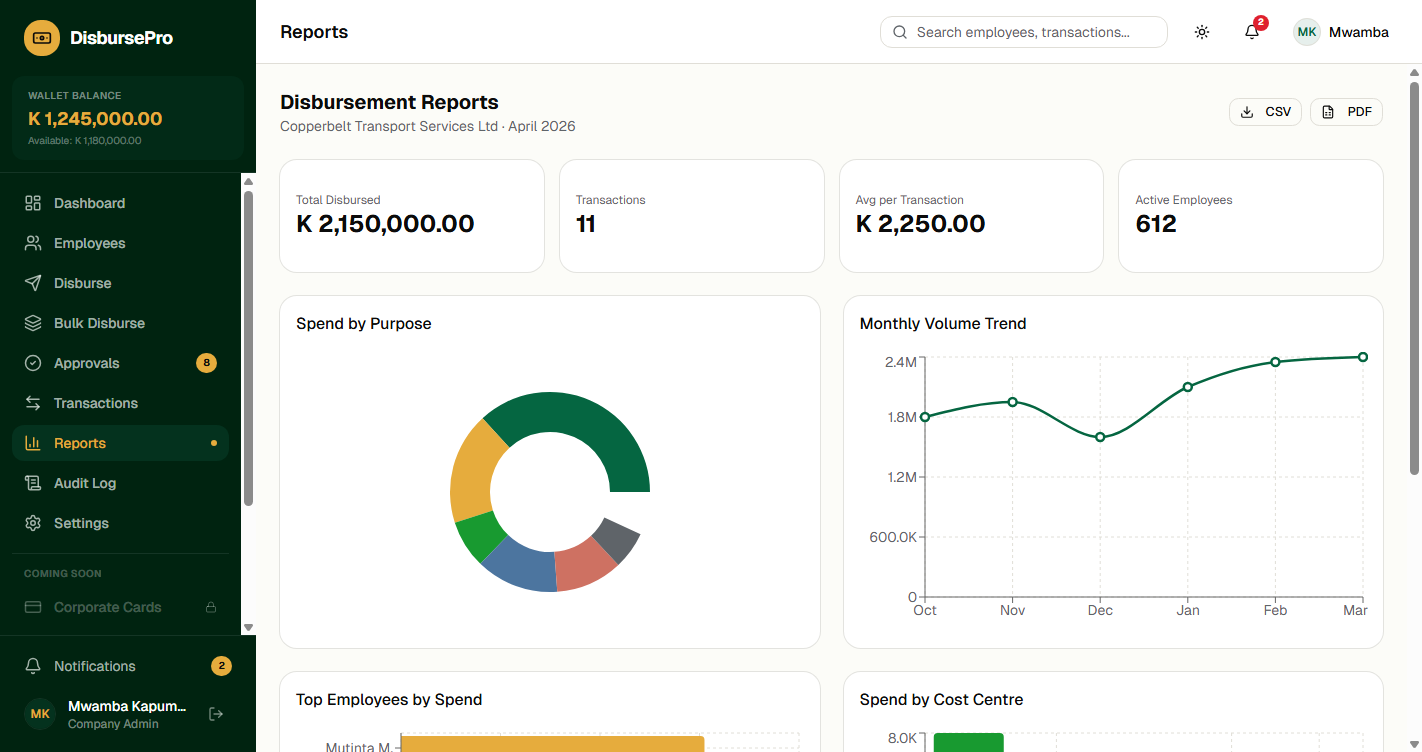Click the DisbursePro wallet logo icon
Image resolution: width=1422 pixels, height=752 pixels.
coord(42,38)
